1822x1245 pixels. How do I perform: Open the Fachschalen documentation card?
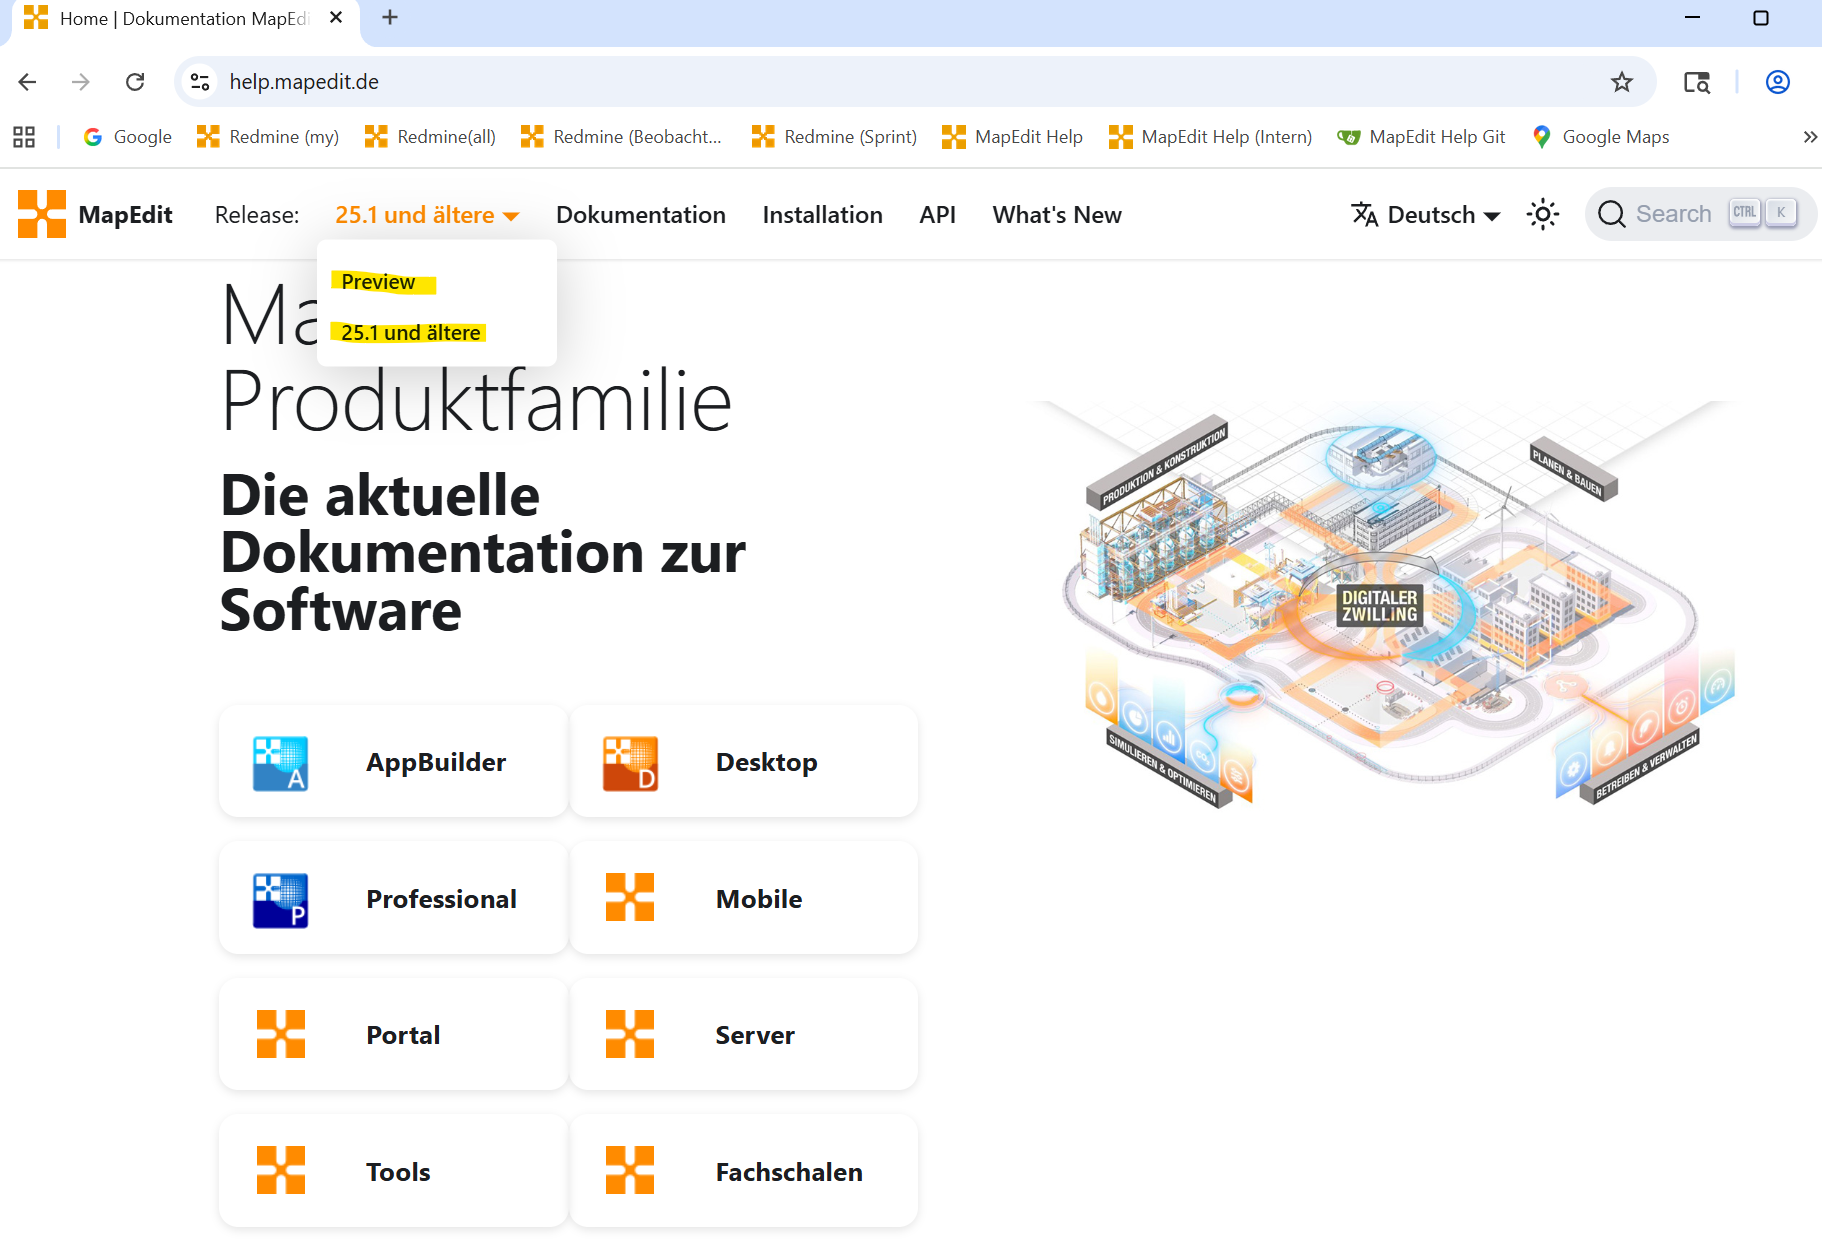click(x=743, y=1171)
